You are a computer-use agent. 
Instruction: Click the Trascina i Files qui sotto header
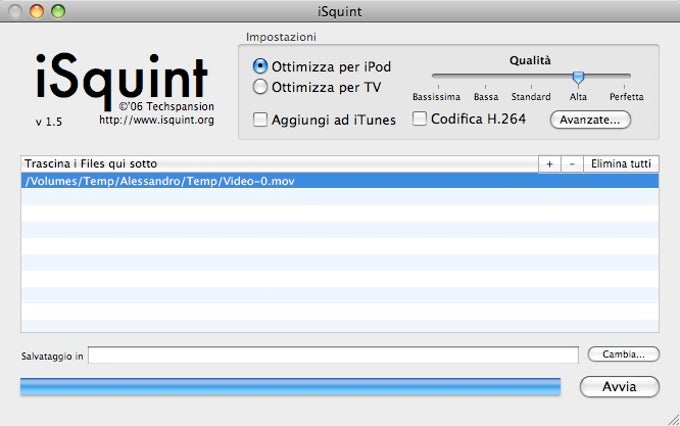point(279,164)
